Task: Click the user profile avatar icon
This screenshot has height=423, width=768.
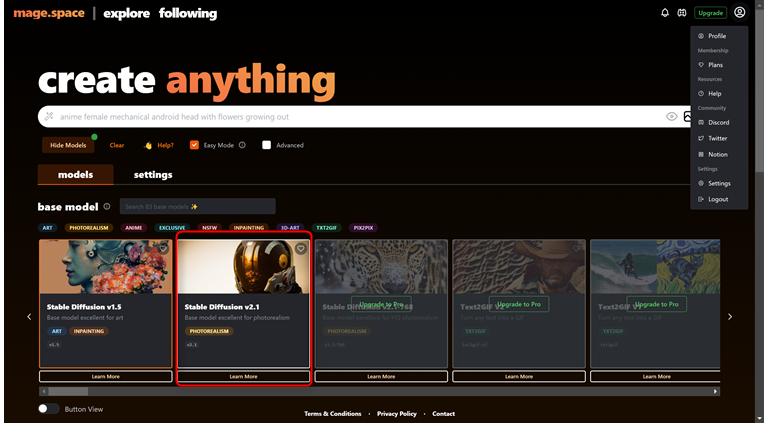Action: click(x=739, y=13)
